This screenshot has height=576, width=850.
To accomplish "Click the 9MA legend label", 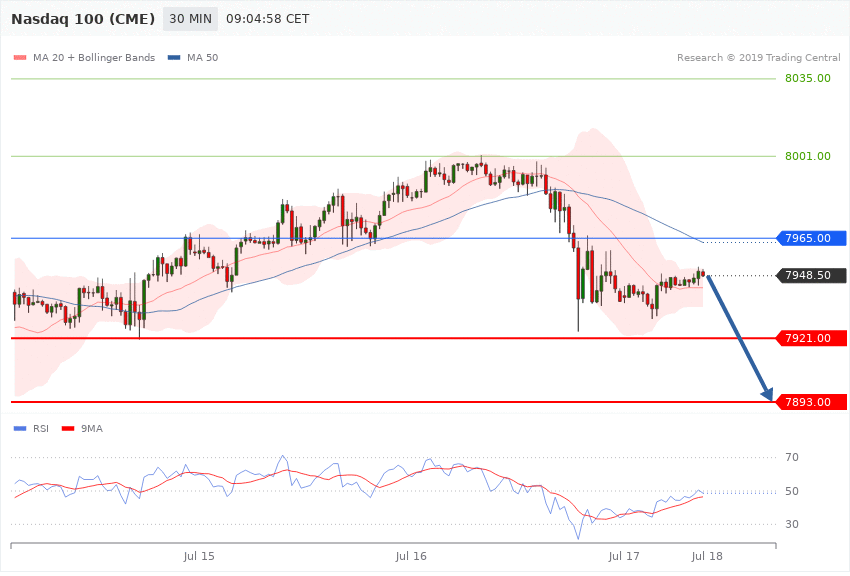I will pyautogui.click(x=92, y=429).
